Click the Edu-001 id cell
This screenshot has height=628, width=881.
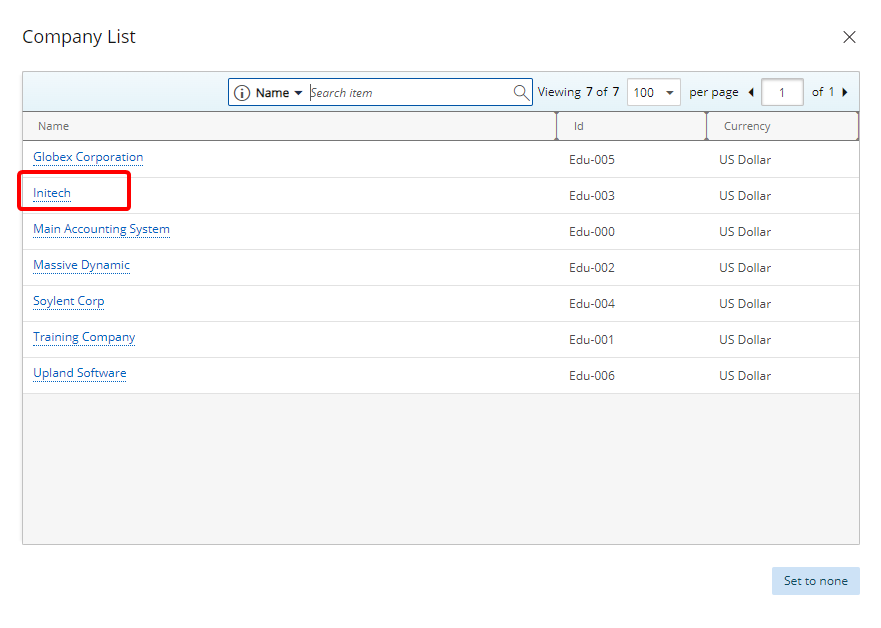tap(592, 340)
